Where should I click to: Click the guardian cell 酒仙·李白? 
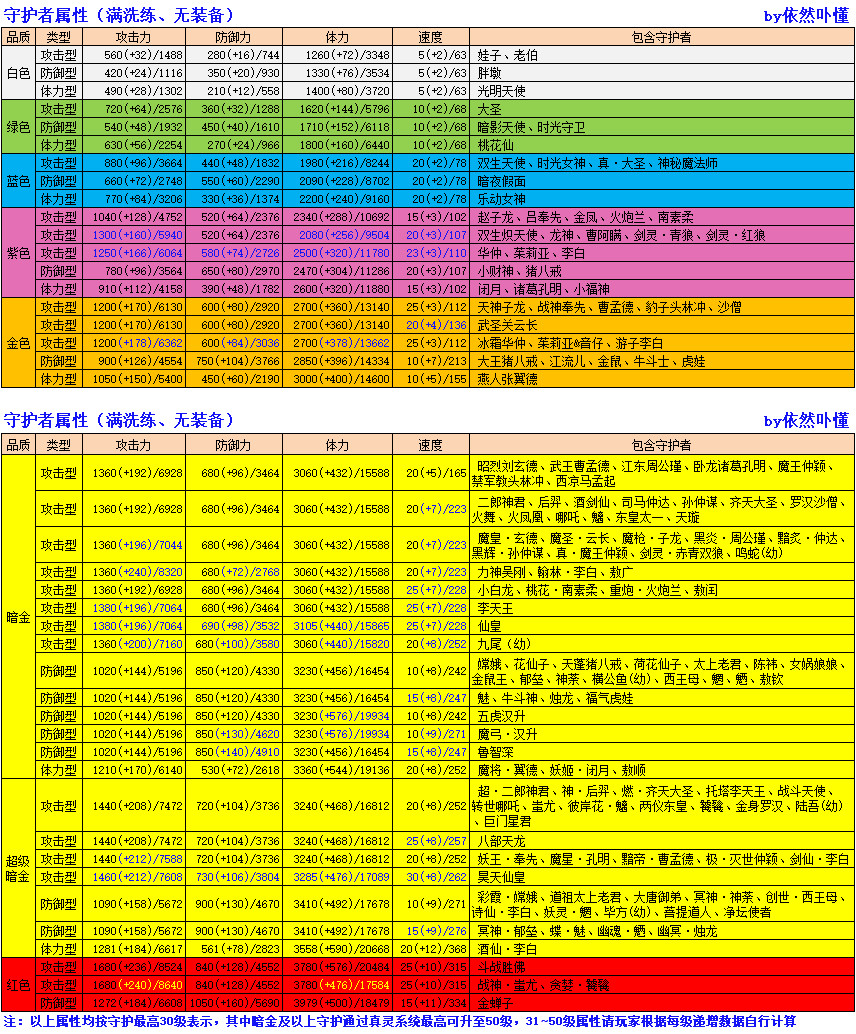click(x=661, y=949)
